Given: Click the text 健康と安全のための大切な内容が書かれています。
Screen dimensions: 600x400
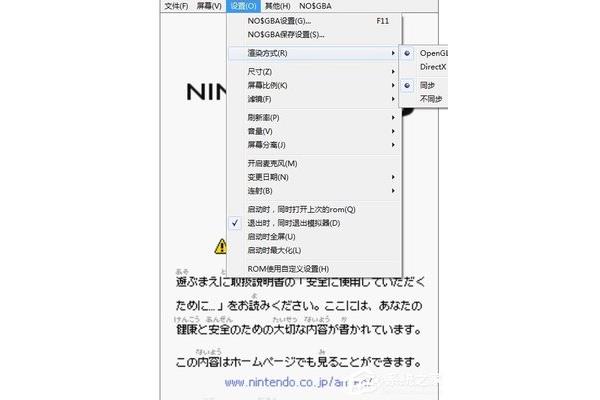Looking at the screenshot, I should tap(299, 330).
